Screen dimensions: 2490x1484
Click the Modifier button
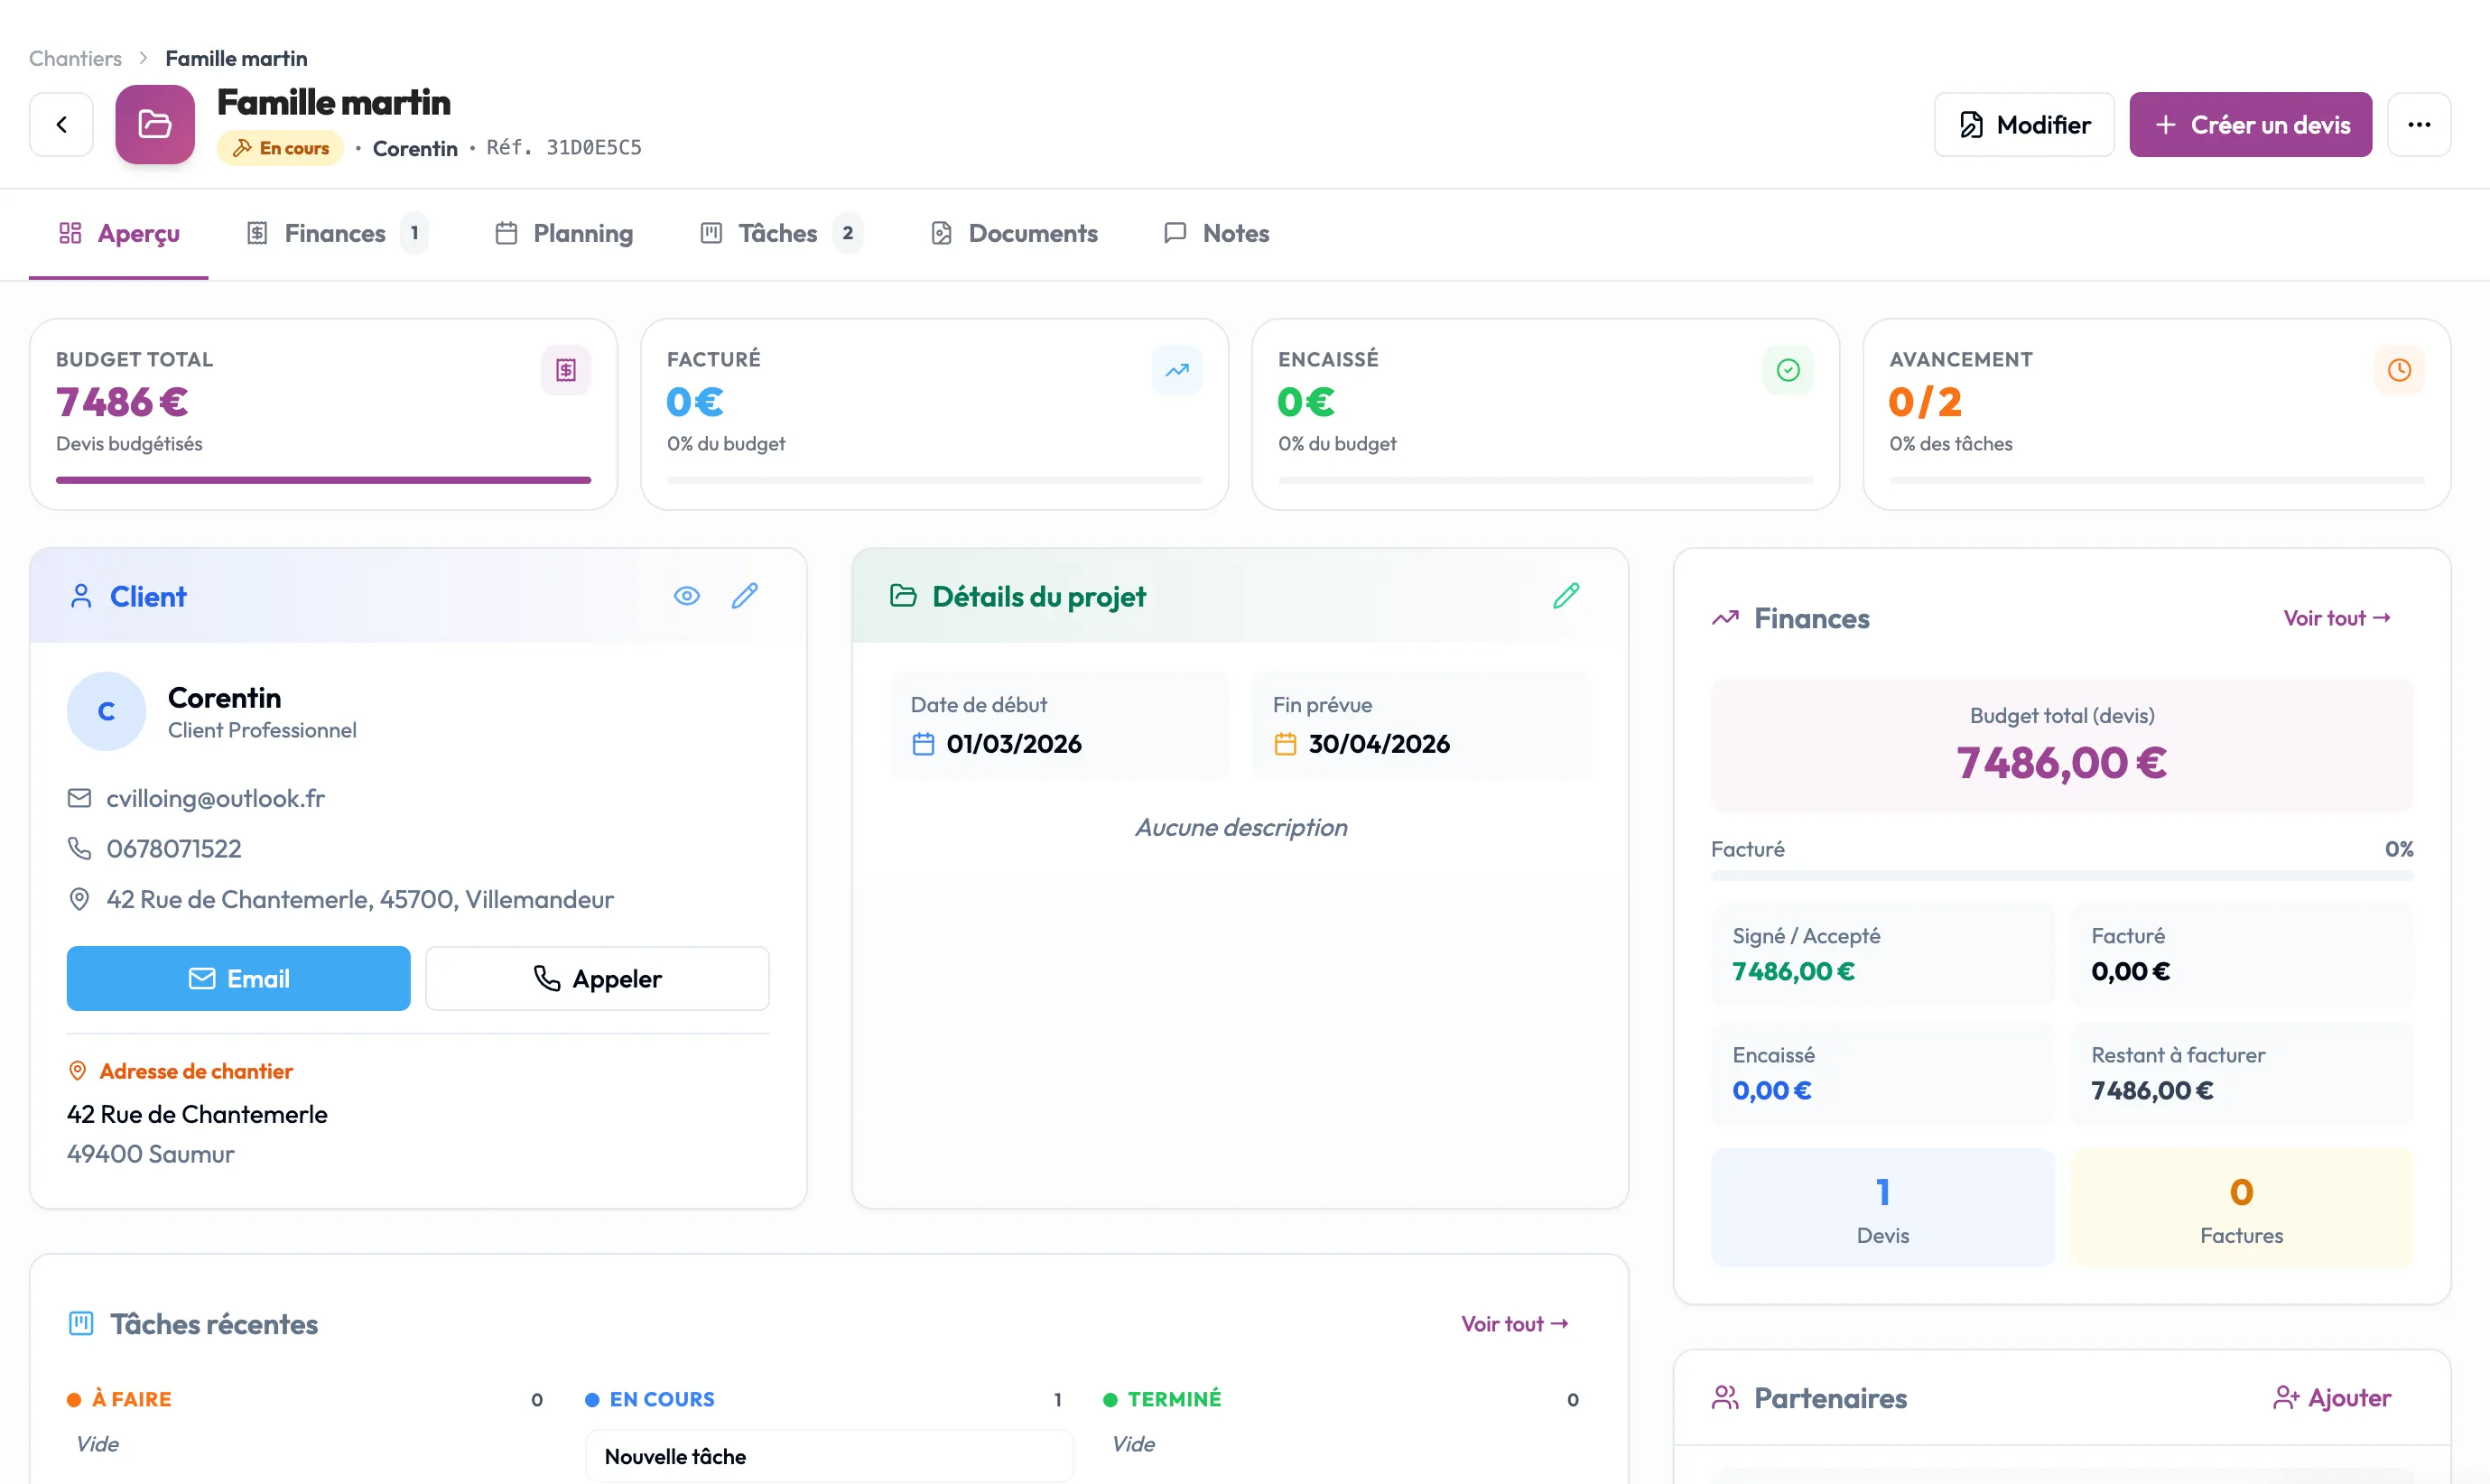2024,124
